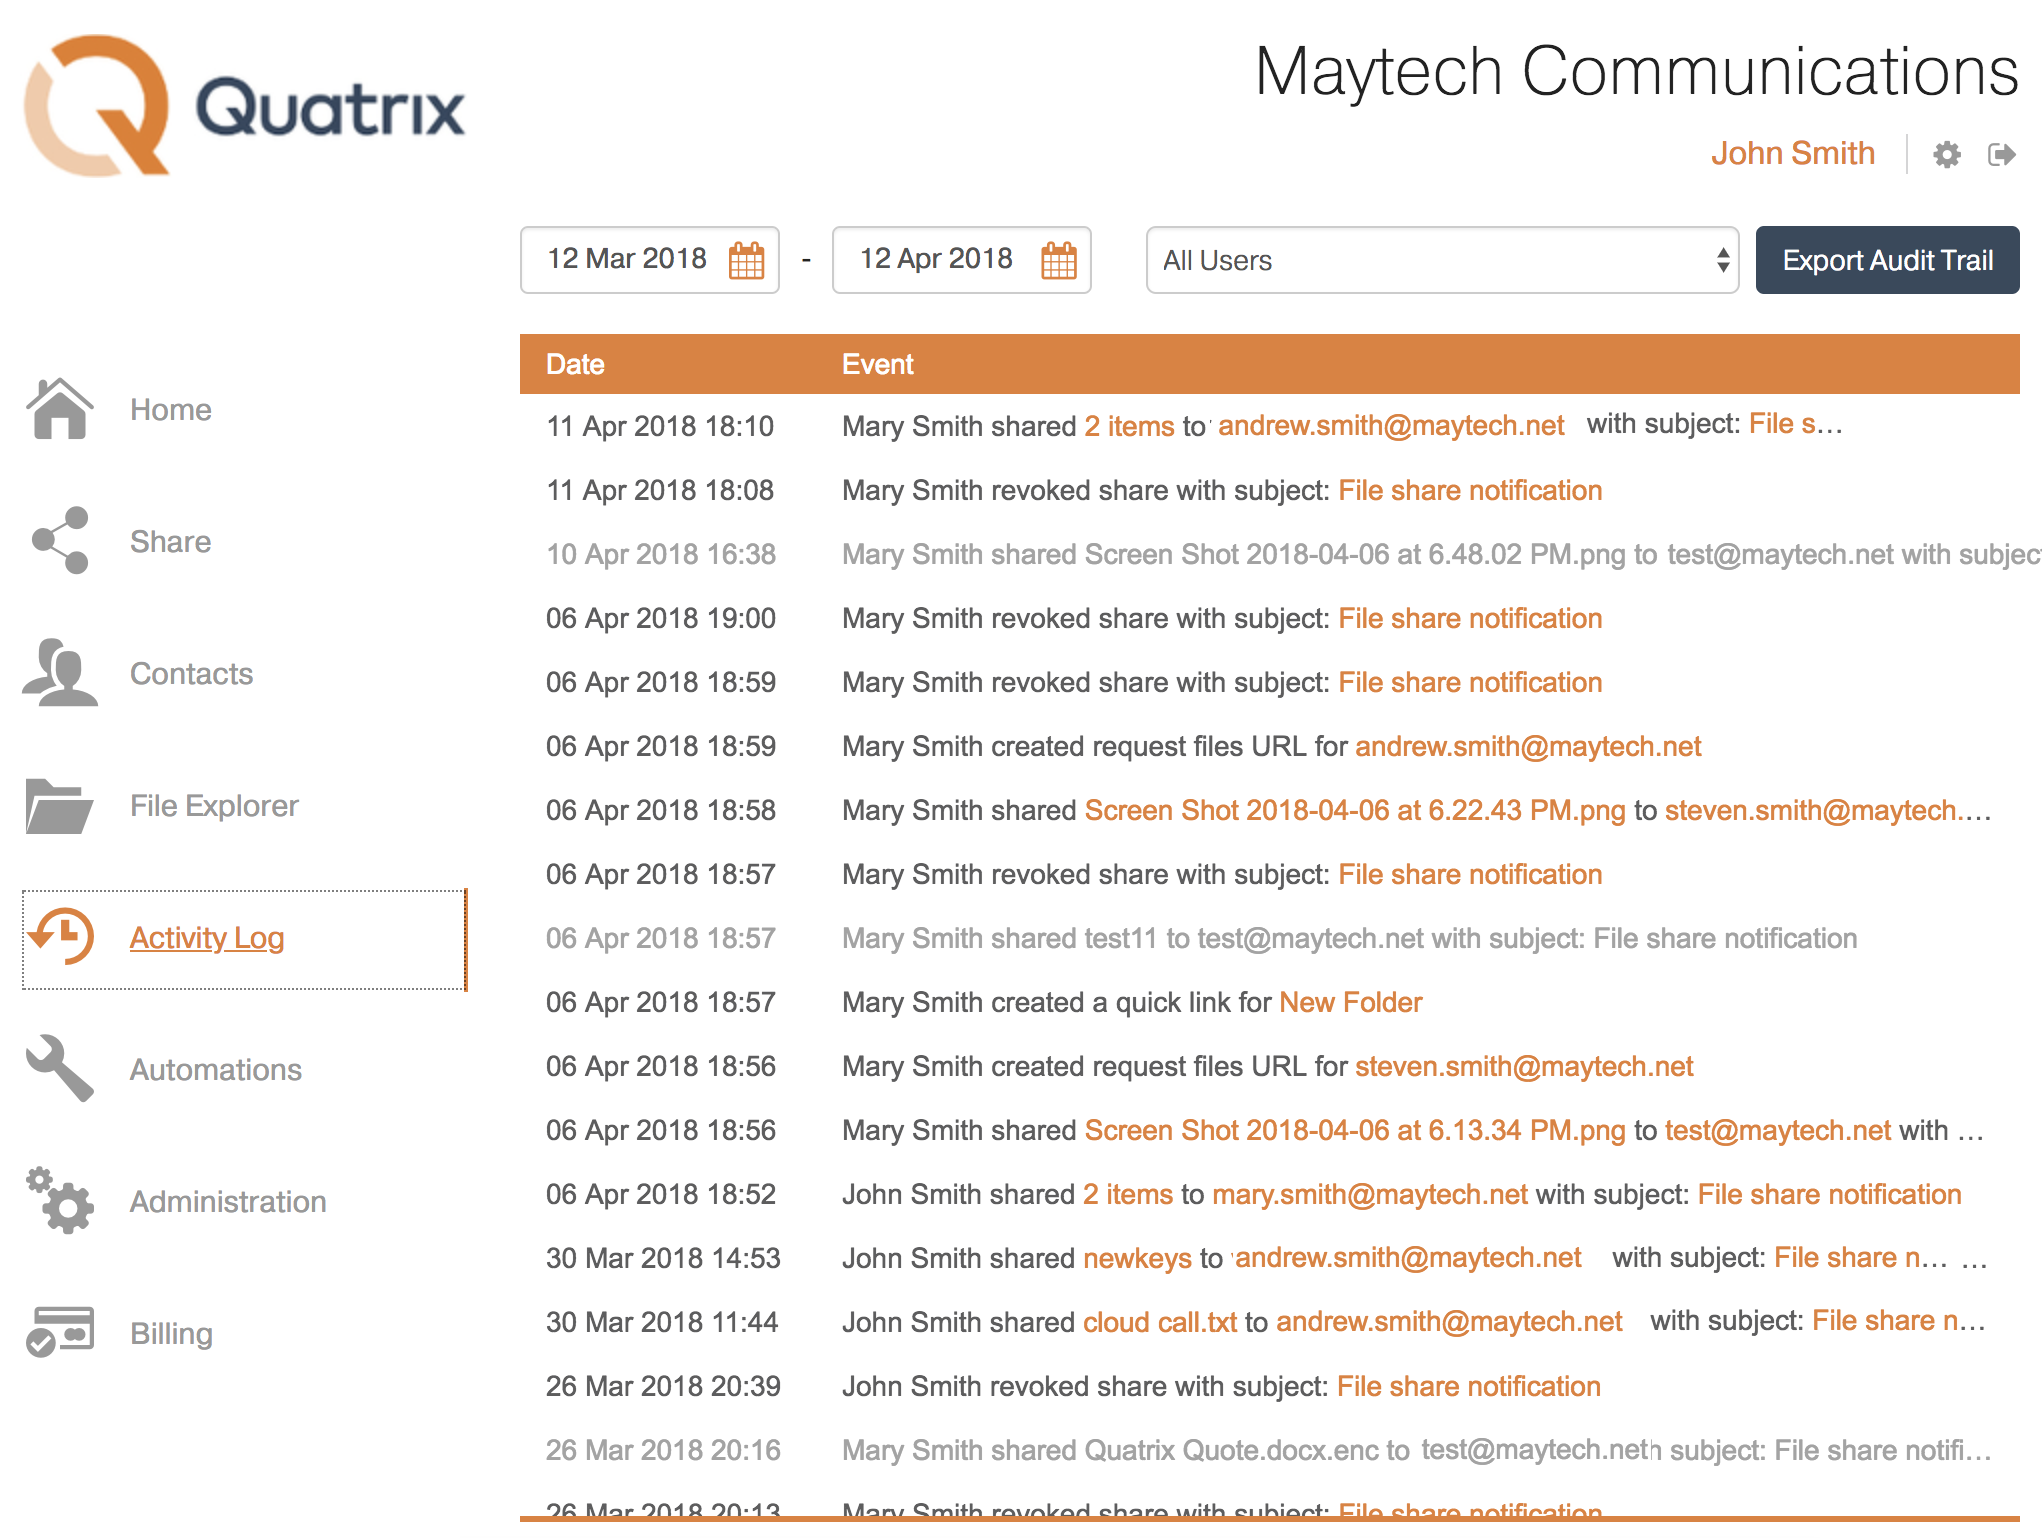Click the Event column header

click(x=878, y=364)
